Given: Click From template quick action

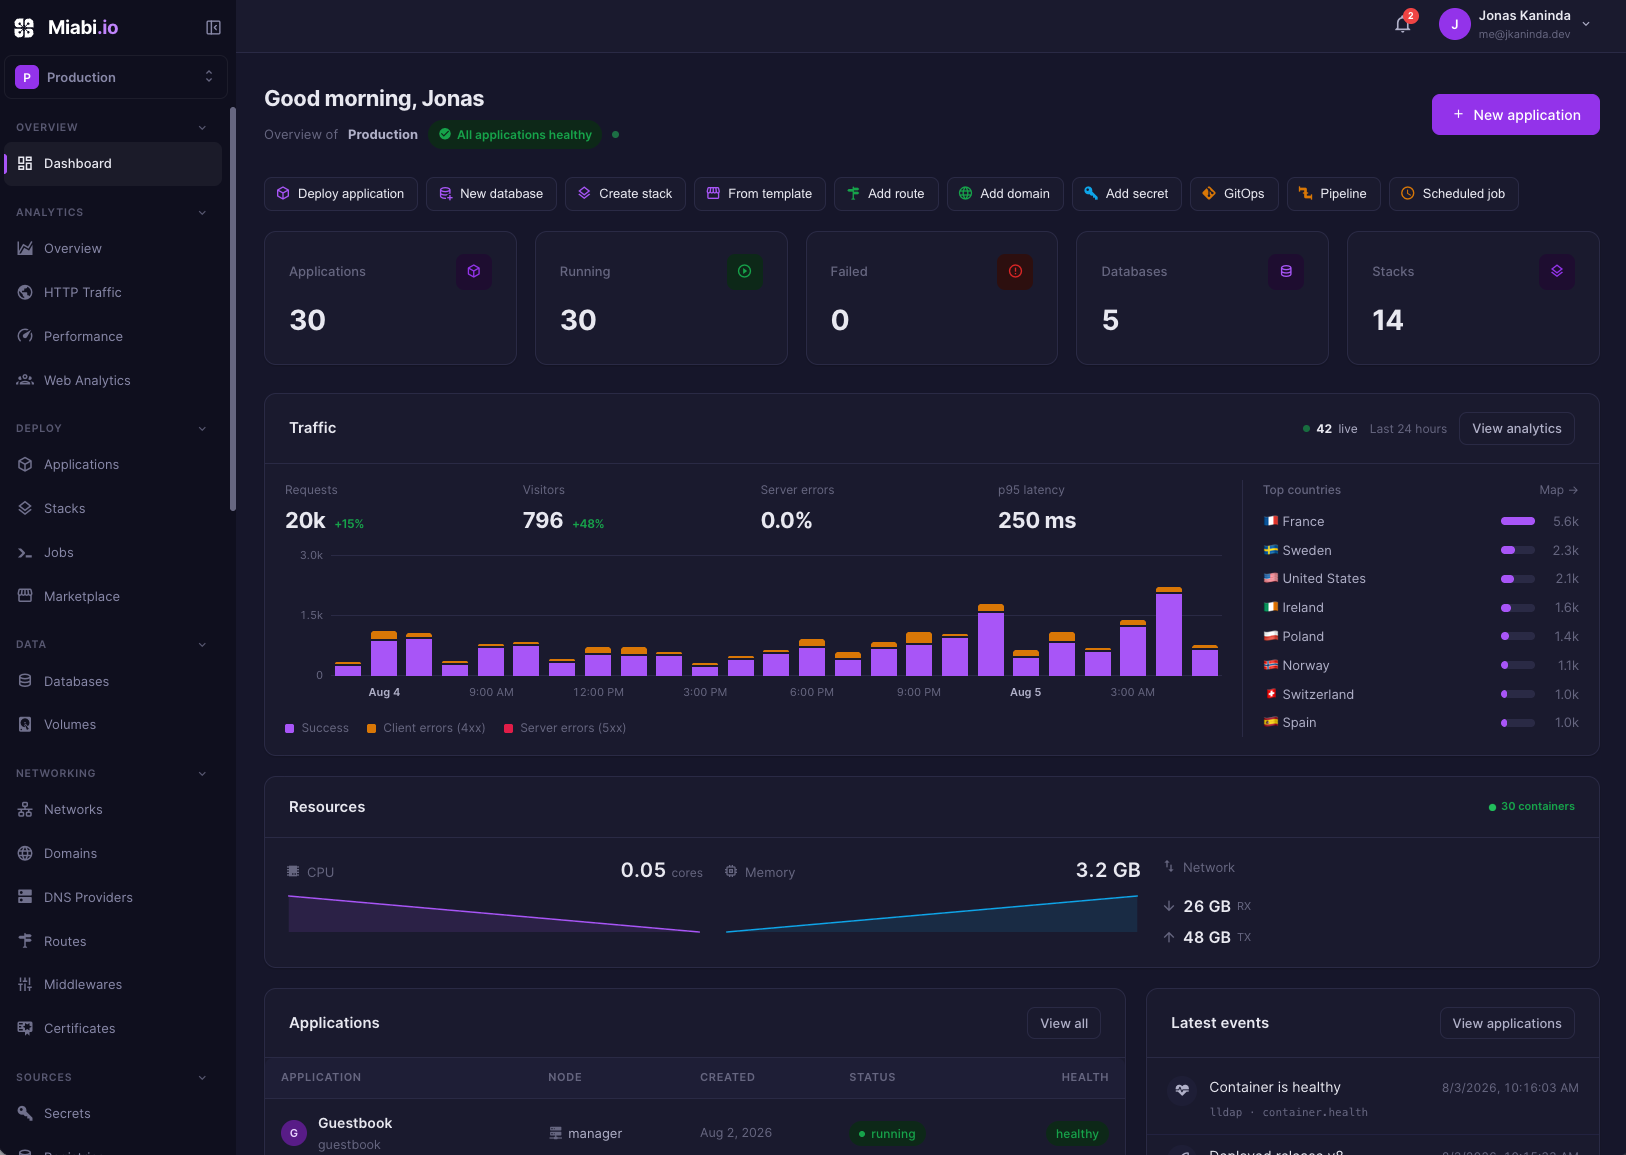Looking at the screenshot, I should [760, 194].
